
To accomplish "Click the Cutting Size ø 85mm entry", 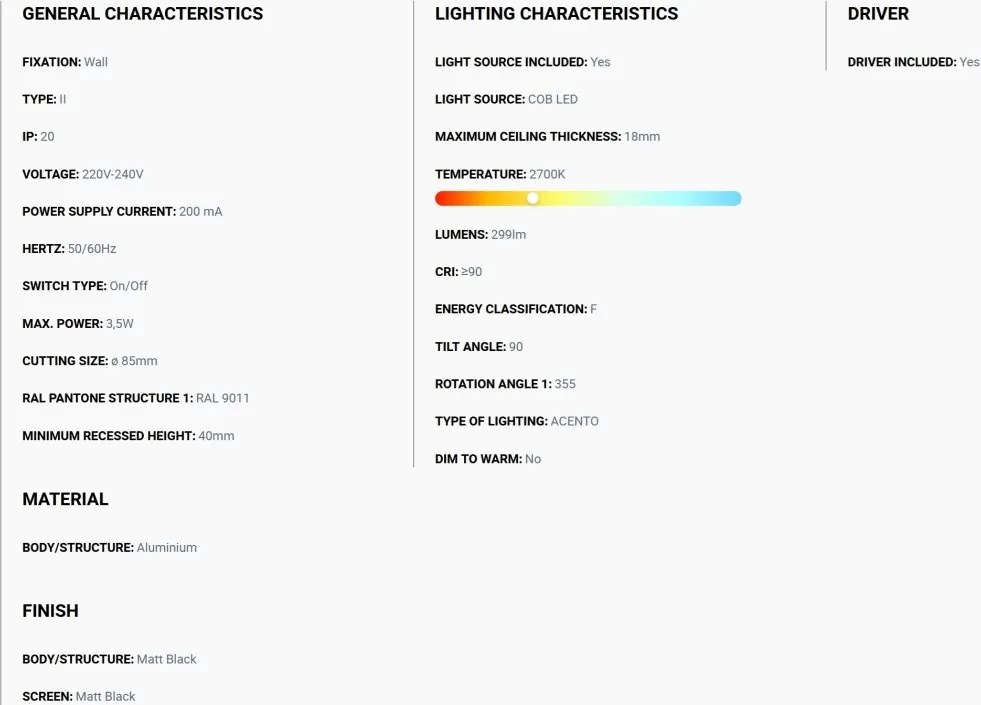I will tap(90, 361).
